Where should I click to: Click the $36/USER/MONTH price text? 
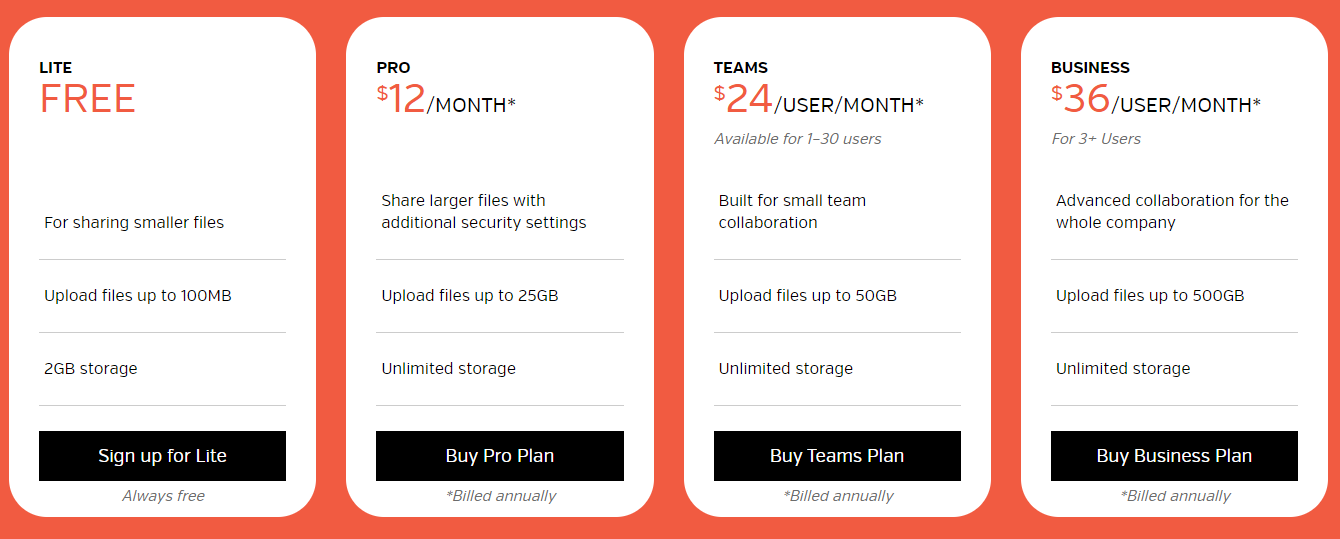(x=1156, y=100)
